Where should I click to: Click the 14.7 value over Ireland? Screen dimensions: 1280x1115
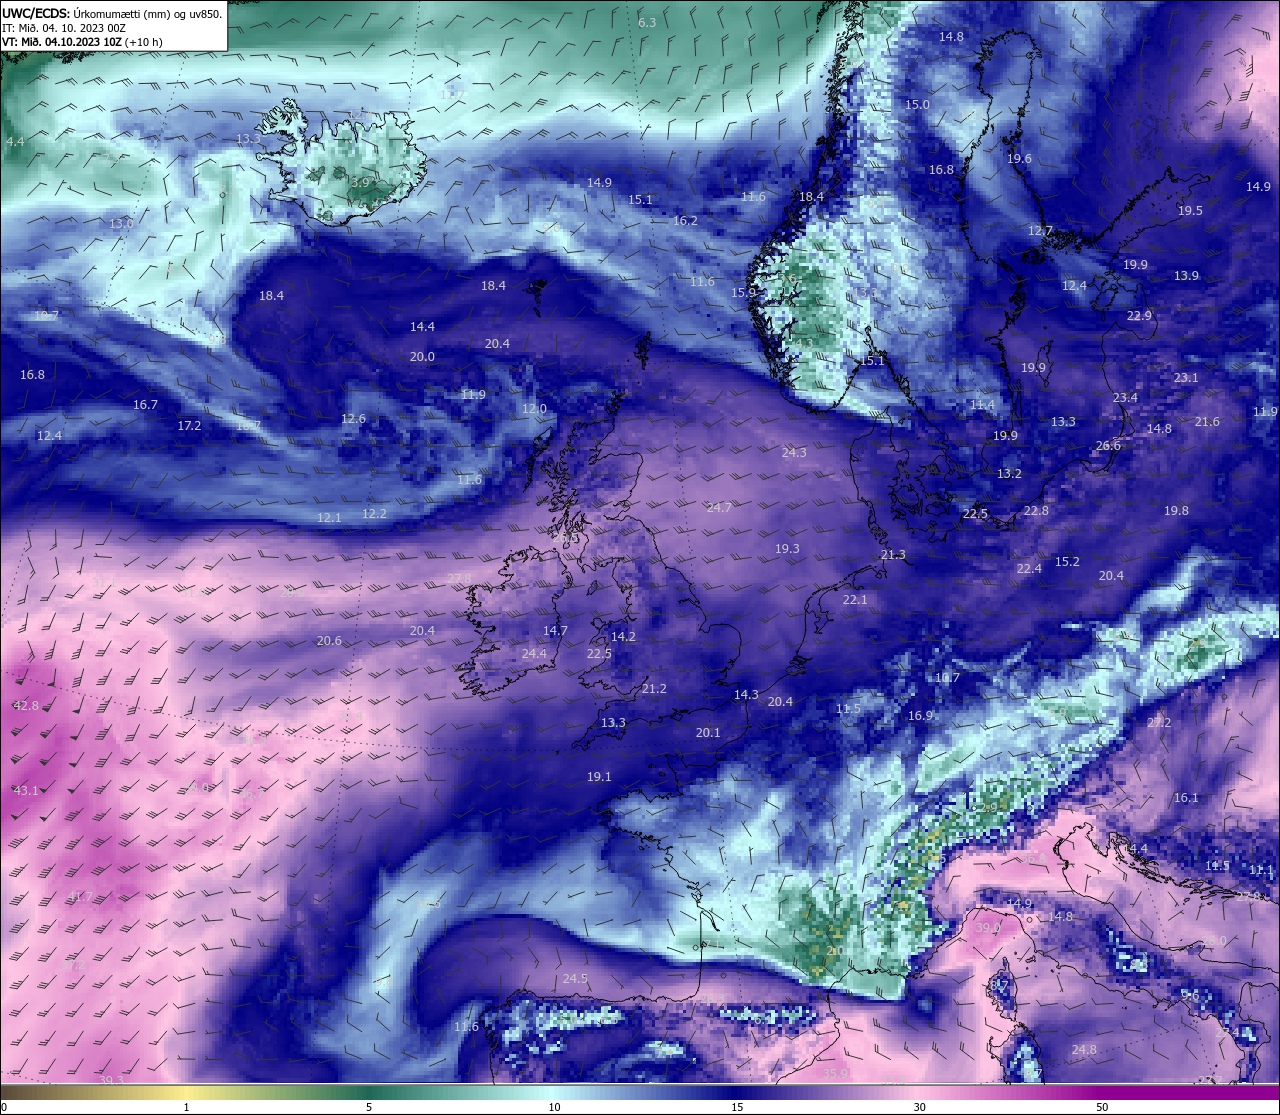tap(555, 630)
